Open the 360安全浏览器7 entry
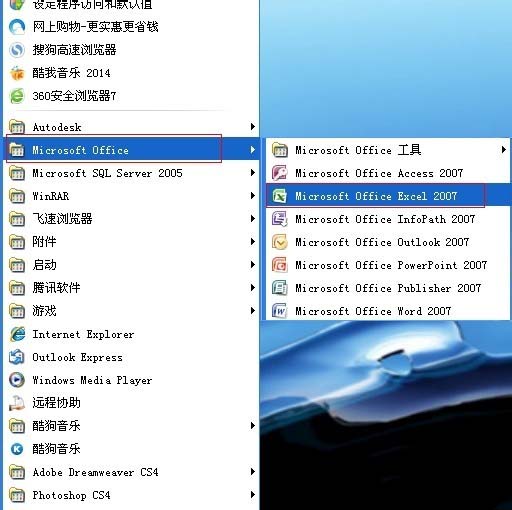Screen dimensions: 512x510 coord(132,96)
